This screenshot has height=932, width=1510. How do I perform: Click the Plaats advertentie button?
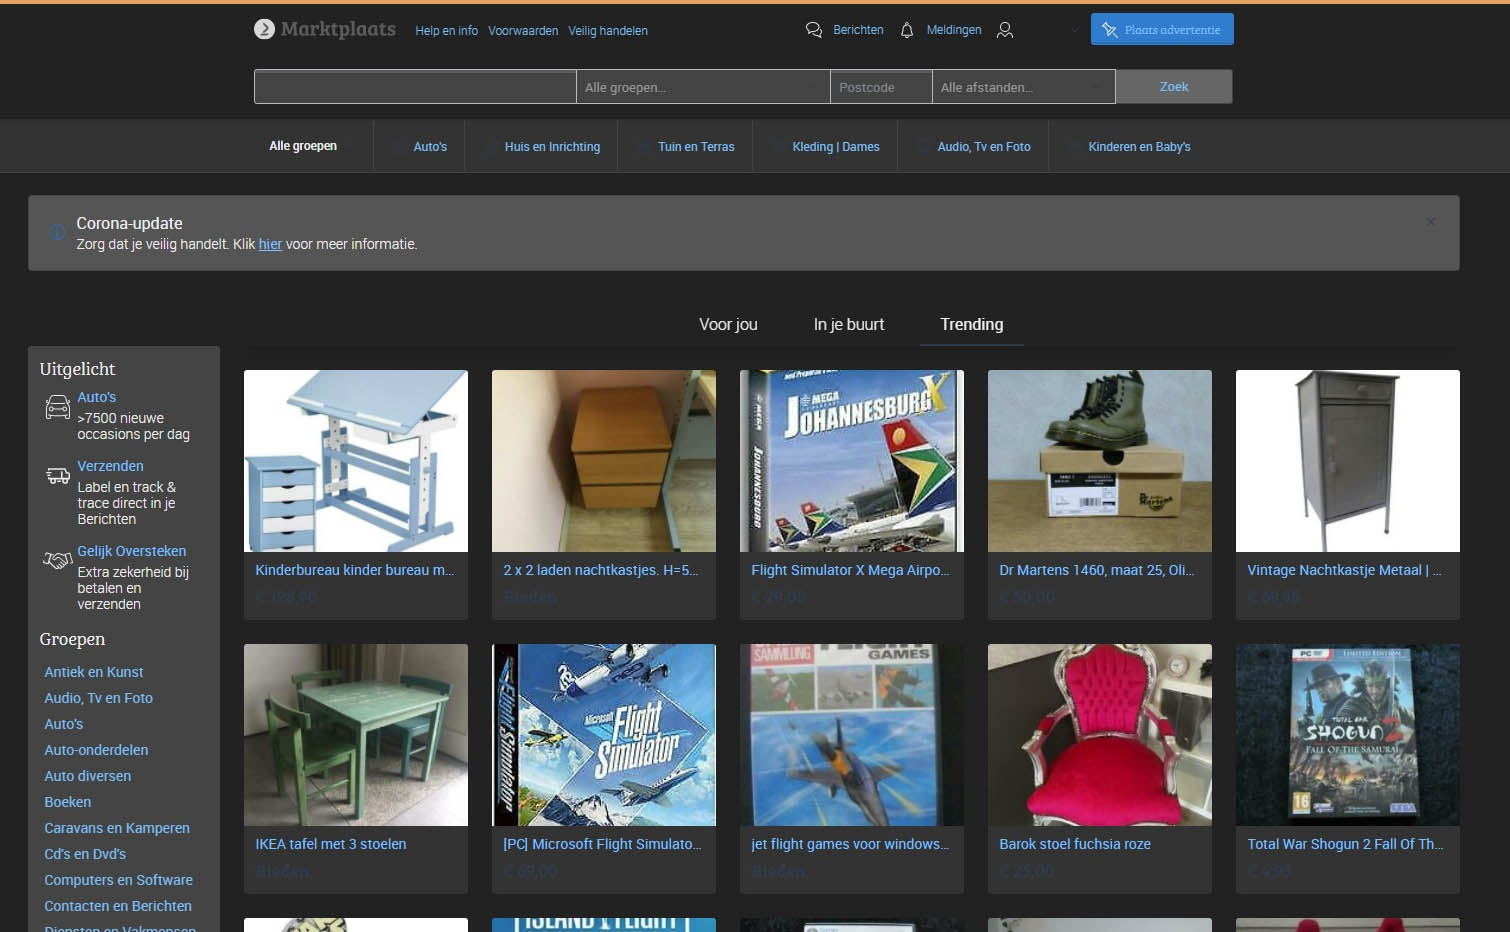click(x=1162, y=30)
